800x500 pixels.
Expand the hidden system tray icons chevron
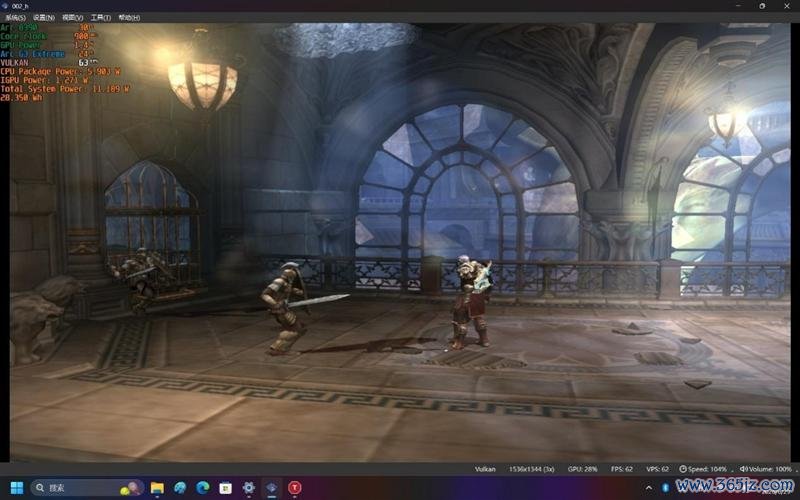[648, 488]
